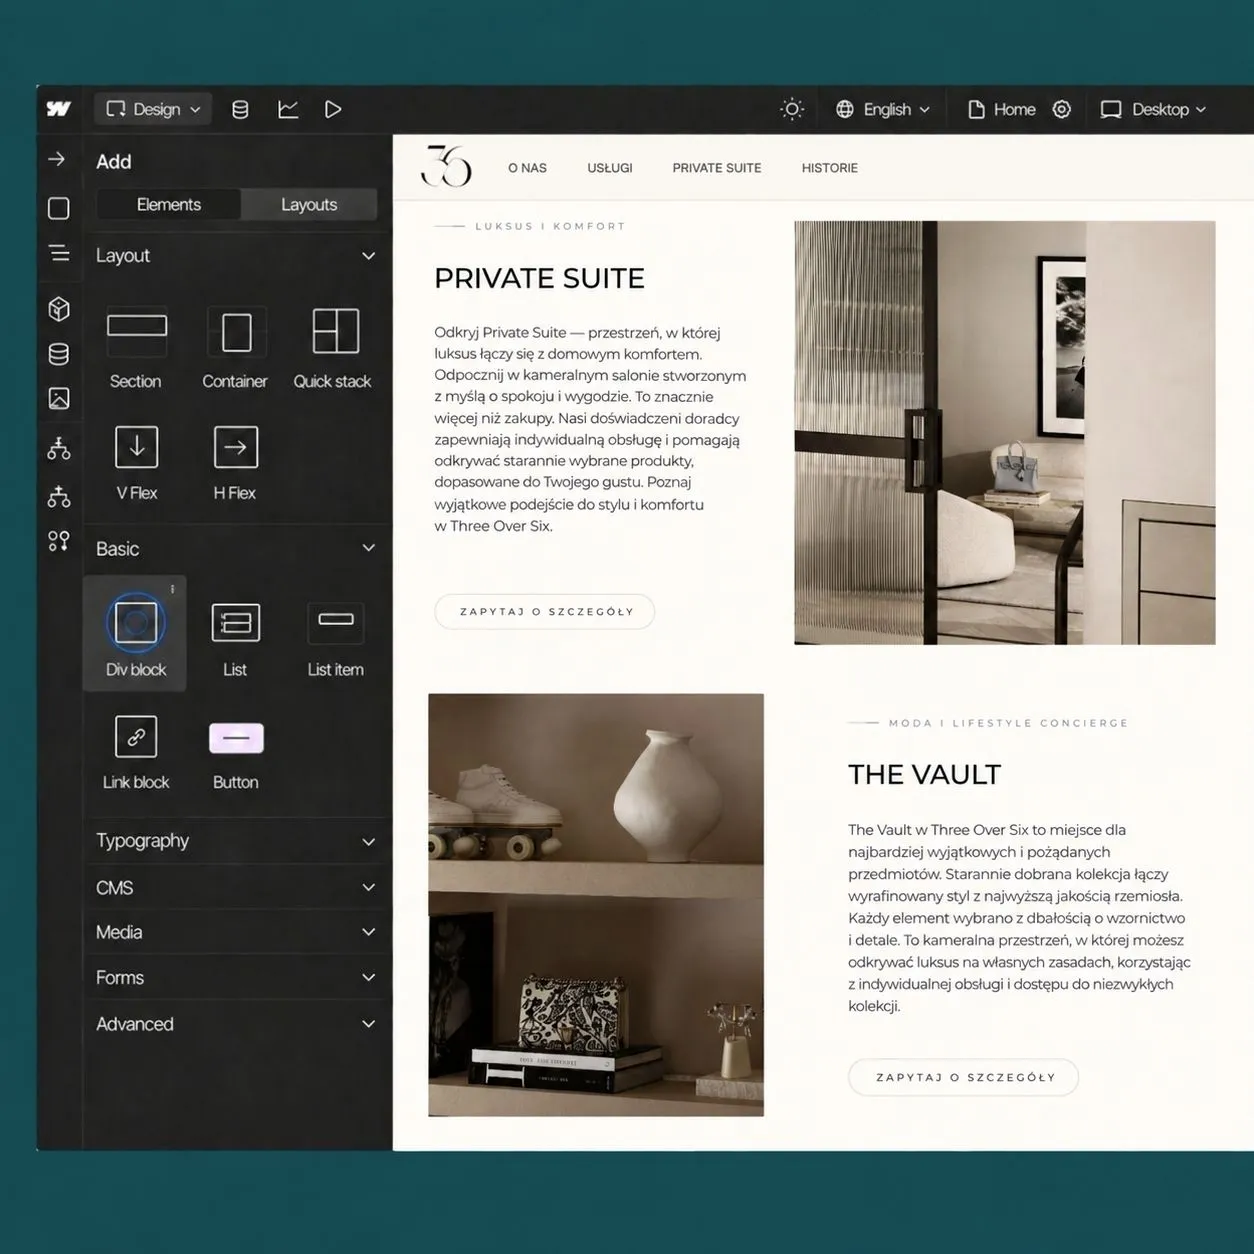
Task: Open the upper logic flow icon in sidebar
Action: pyautogui.click(x=59, y=449)
